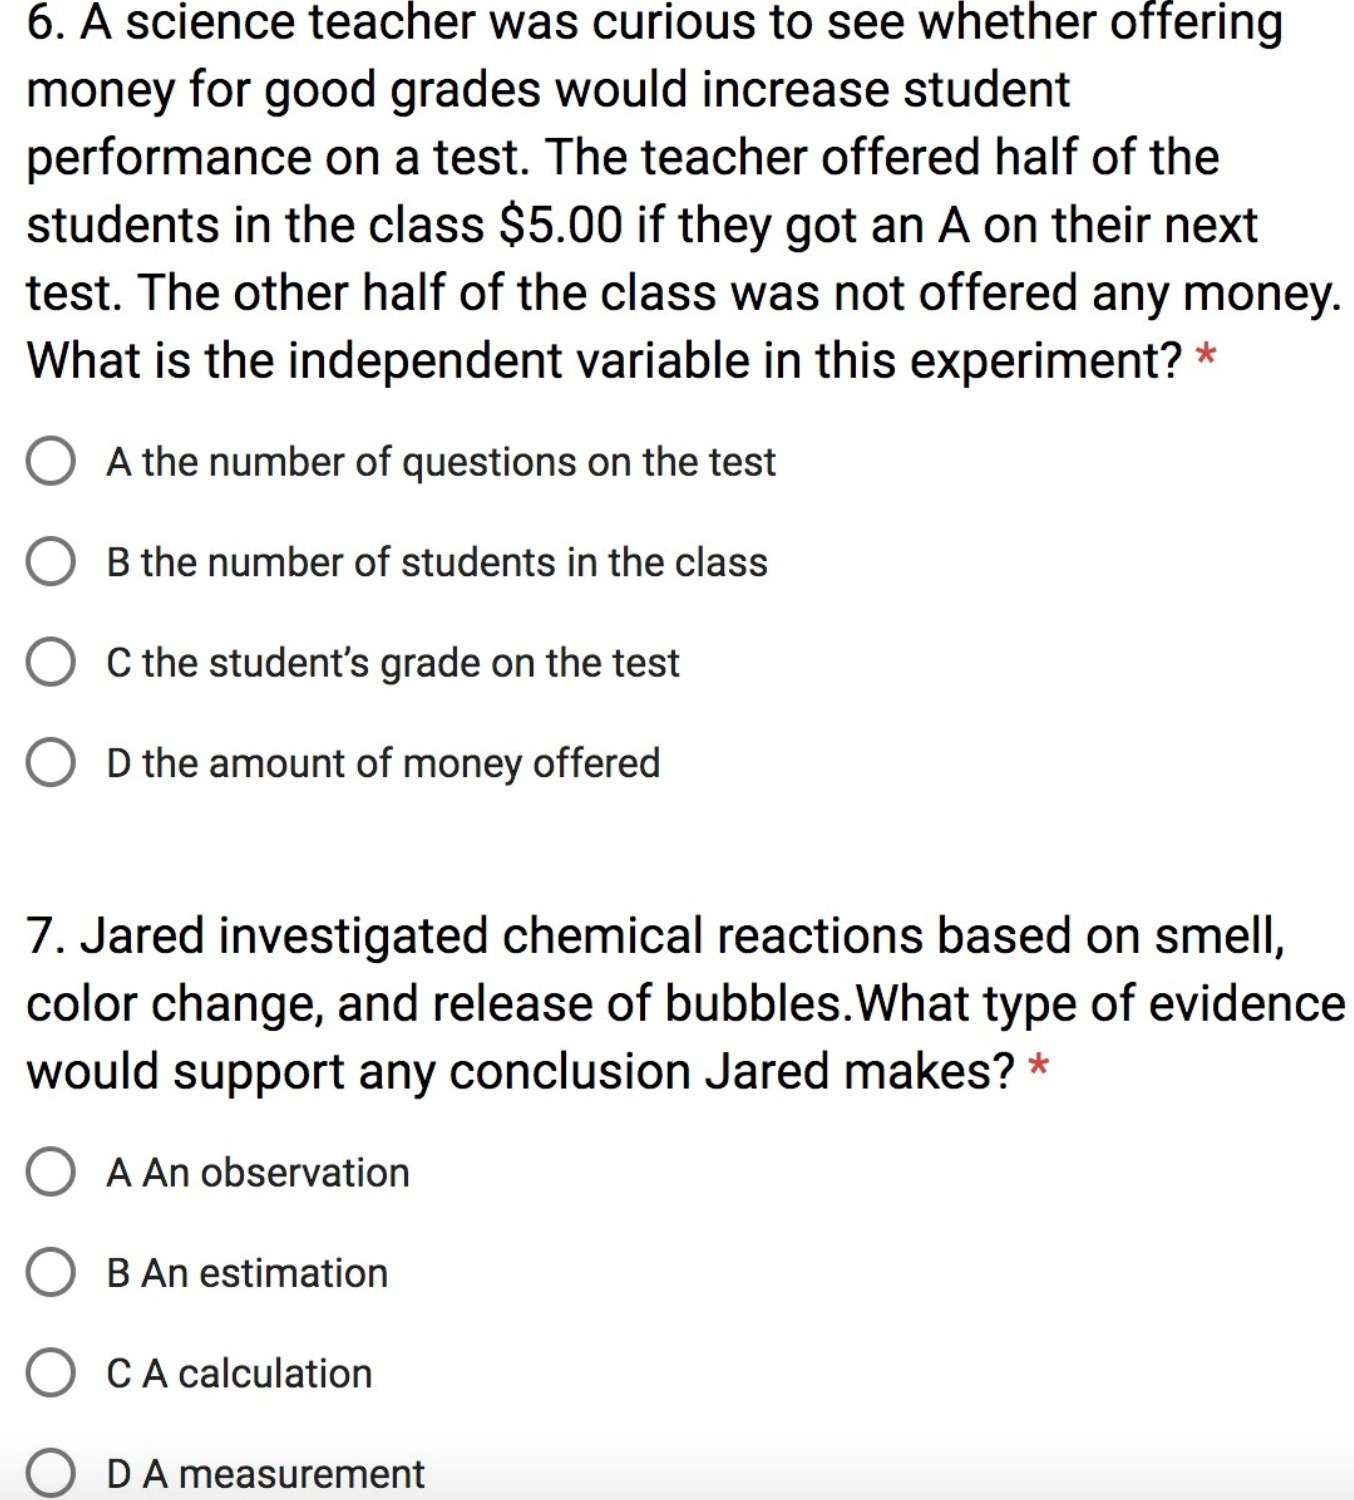Choose radio for student's grade on test
The image size is (1354, 1500).
point(50,663)
